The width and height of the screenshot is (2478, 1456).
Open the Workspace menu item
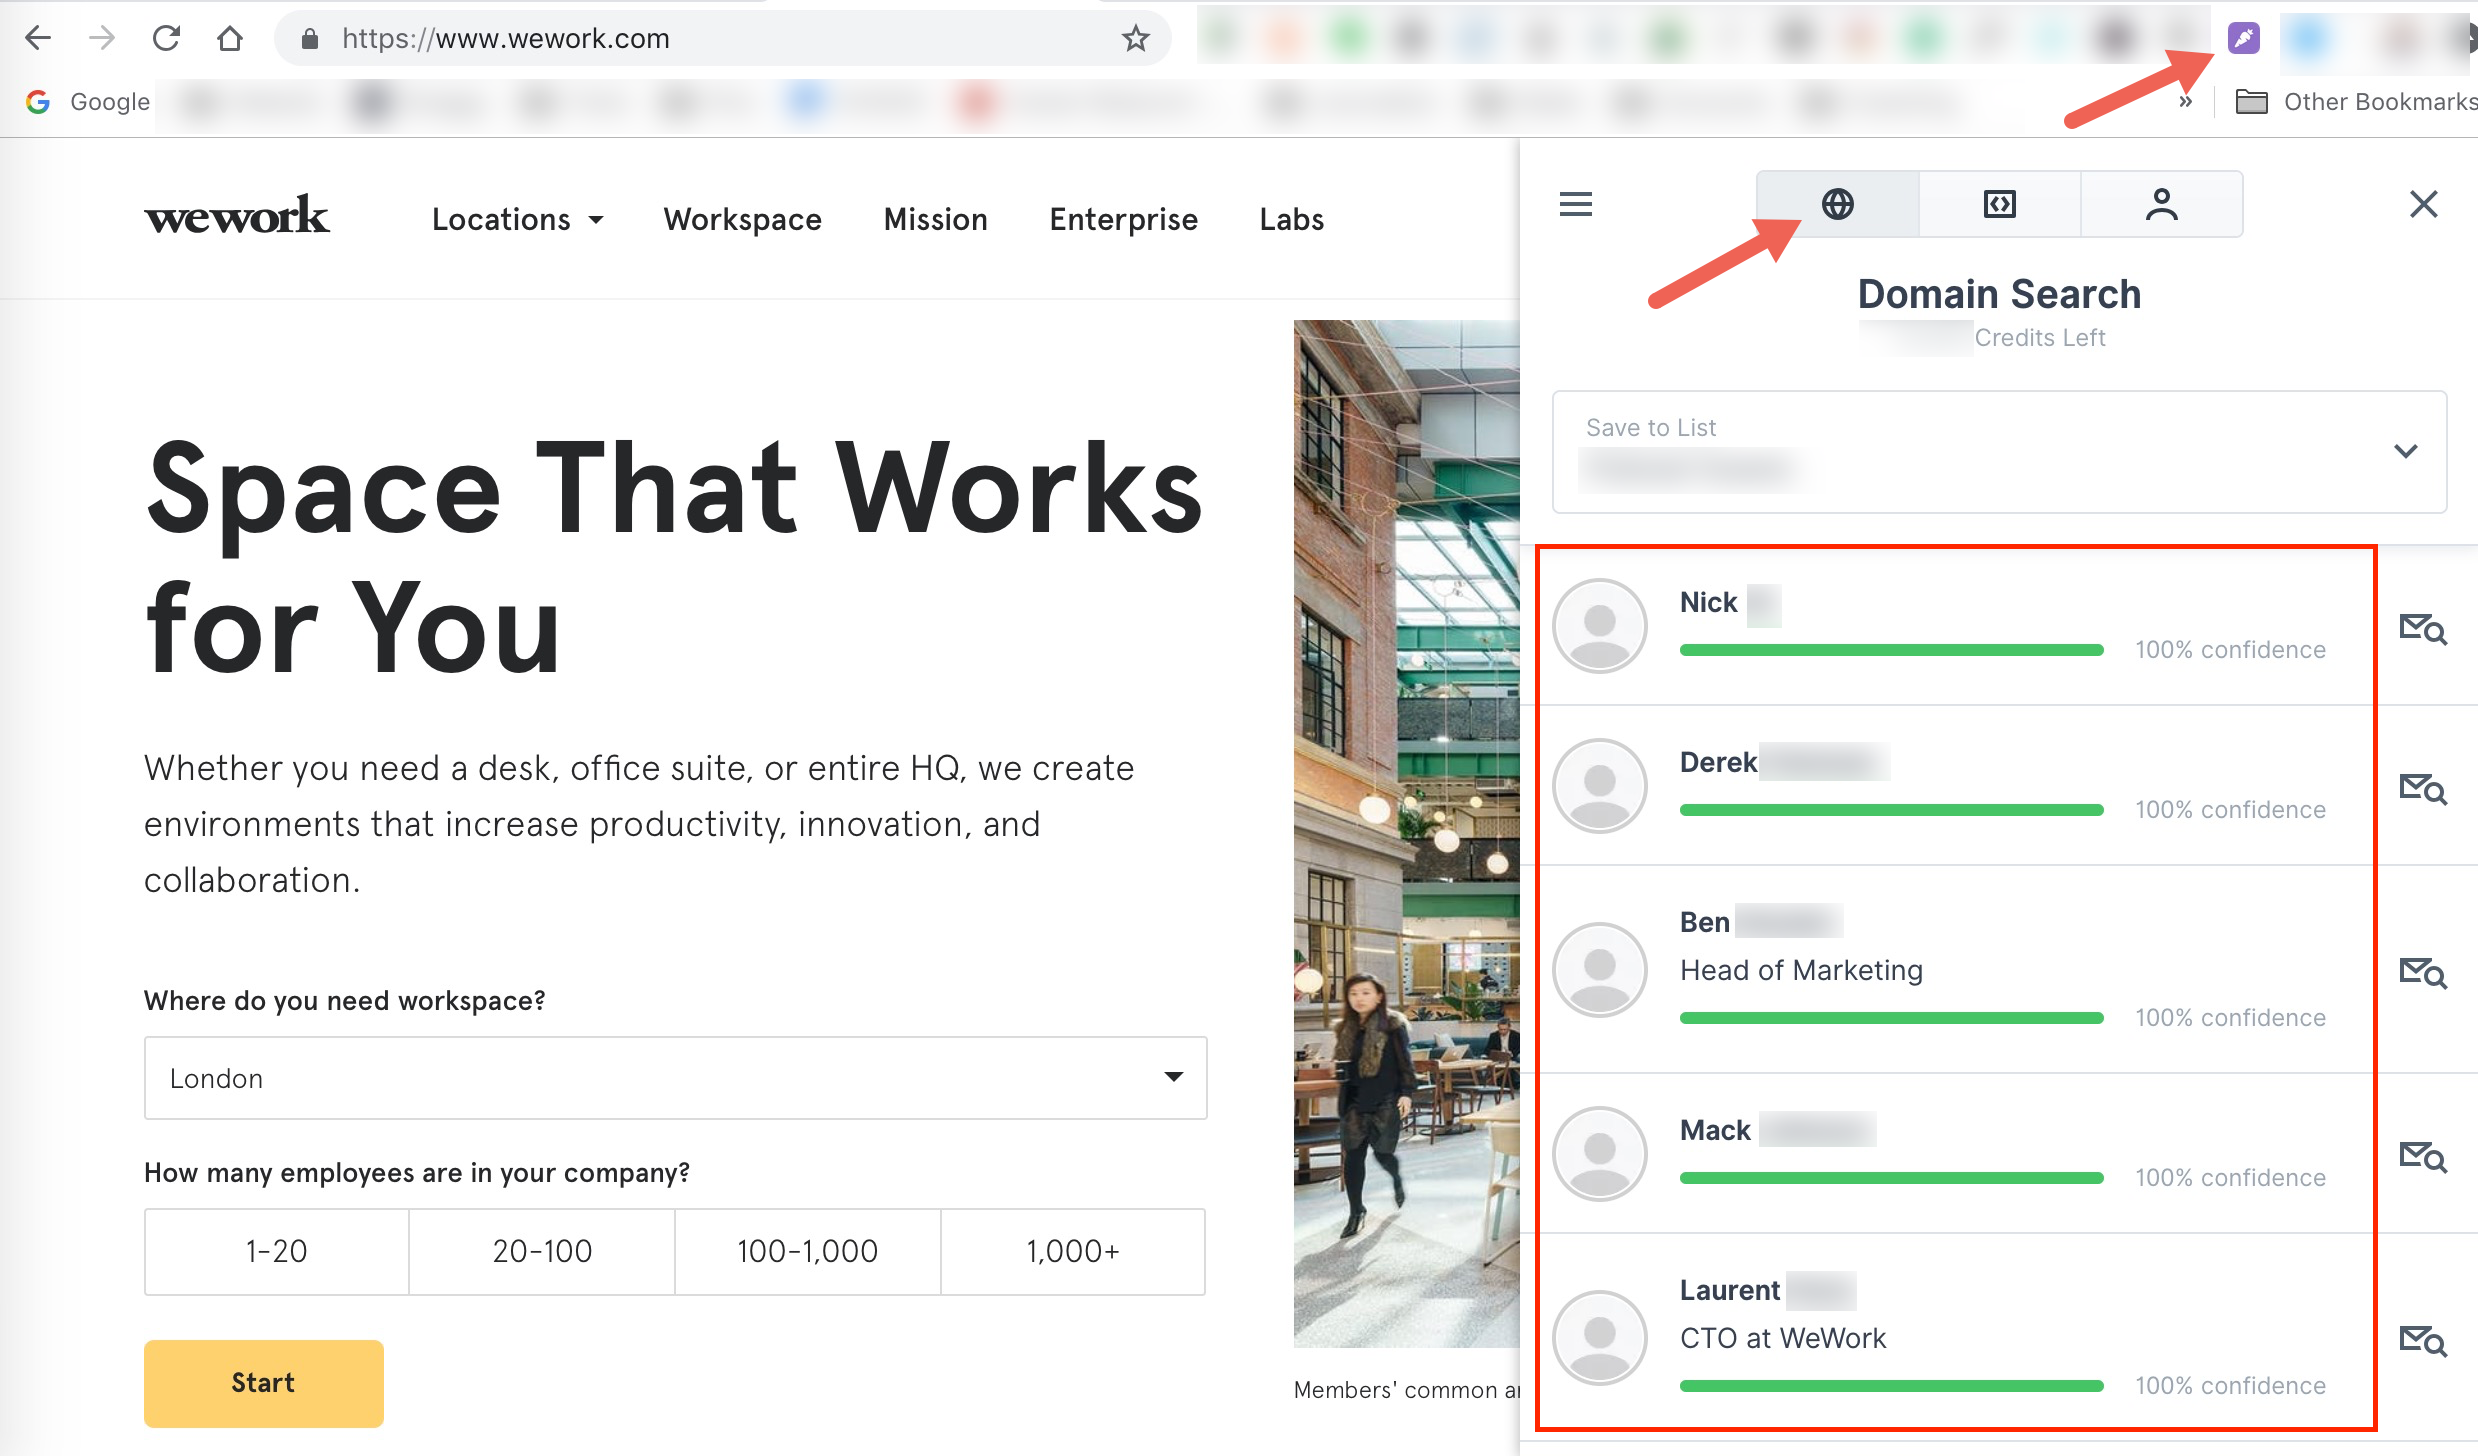(x=742, y=219)
